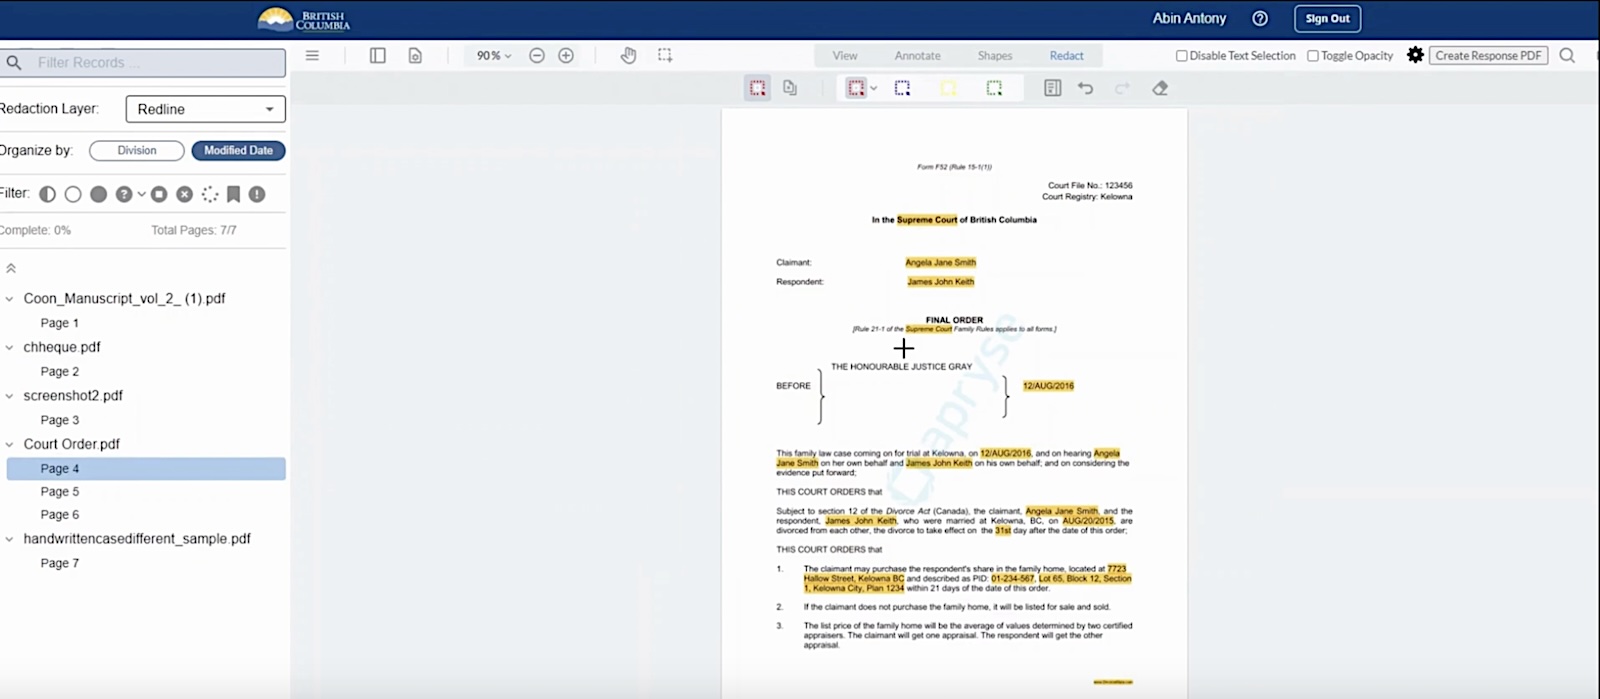
Task: Filter by question mark status
Action: 124,194
